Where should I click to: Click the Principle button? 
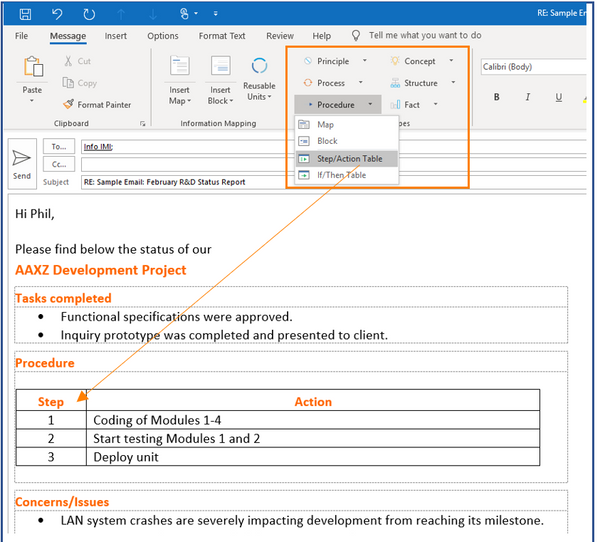click(x=326, y=61)
